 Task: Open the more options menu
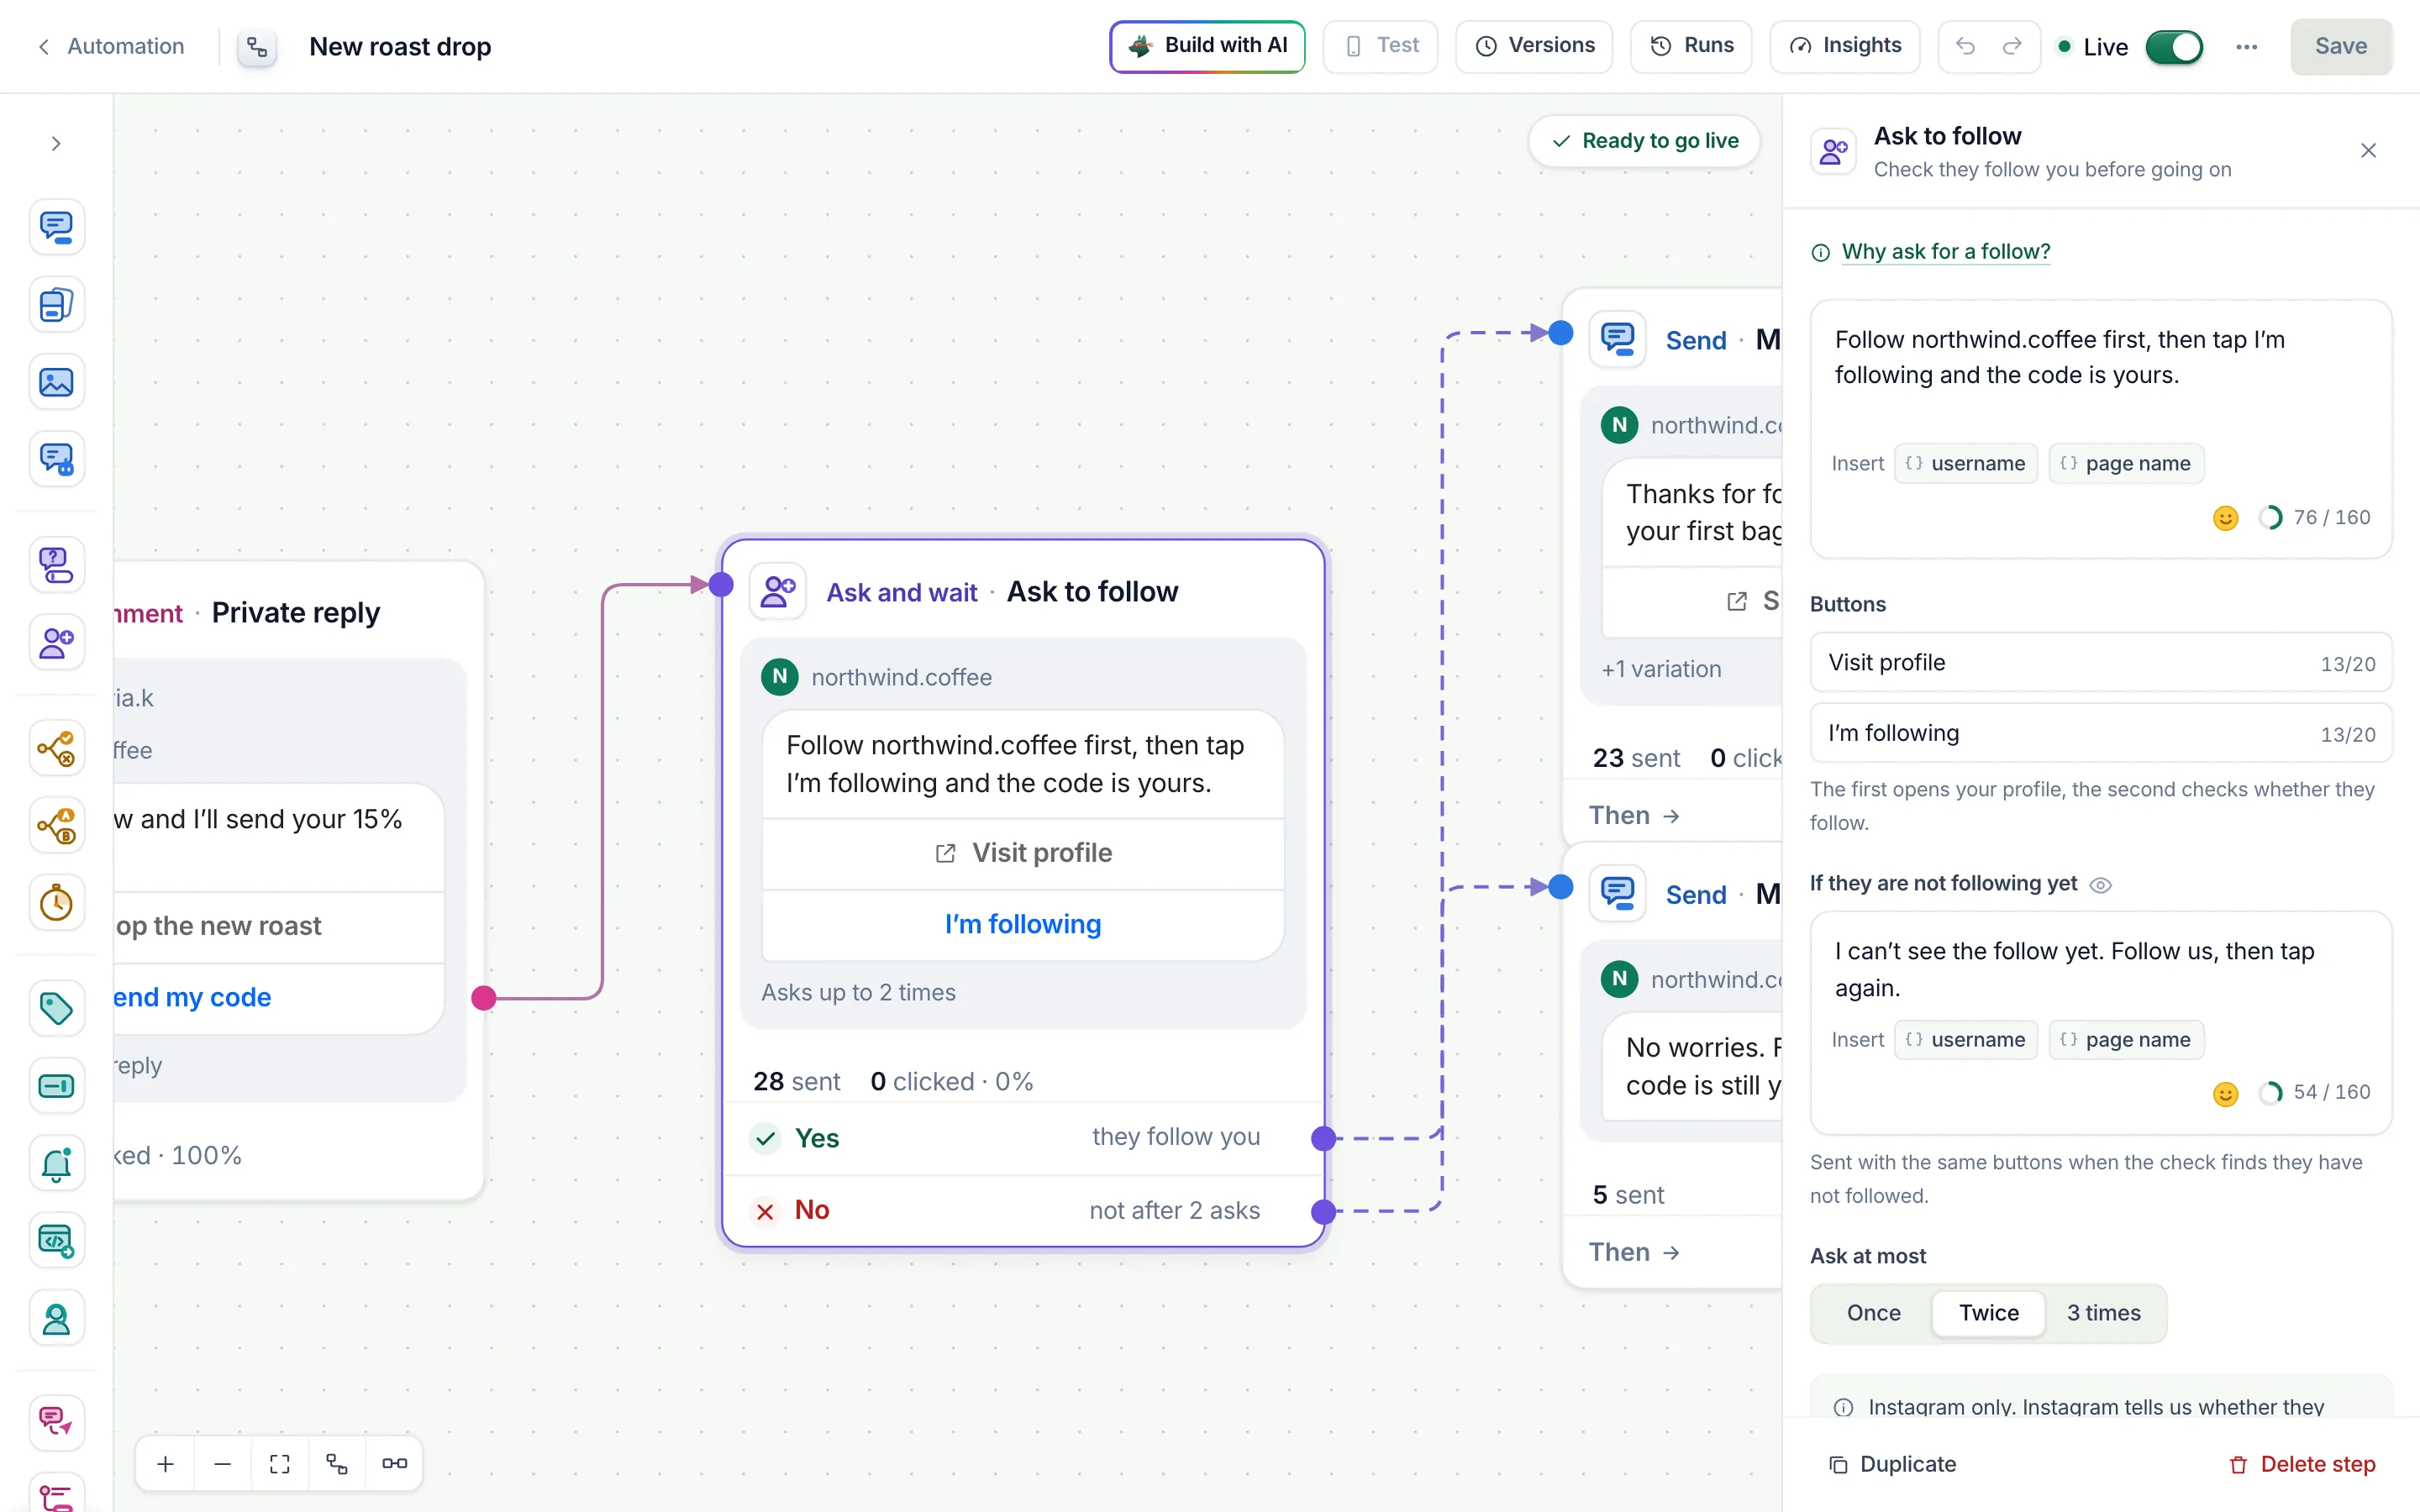pyautogui.click(x=2246, y=47)
